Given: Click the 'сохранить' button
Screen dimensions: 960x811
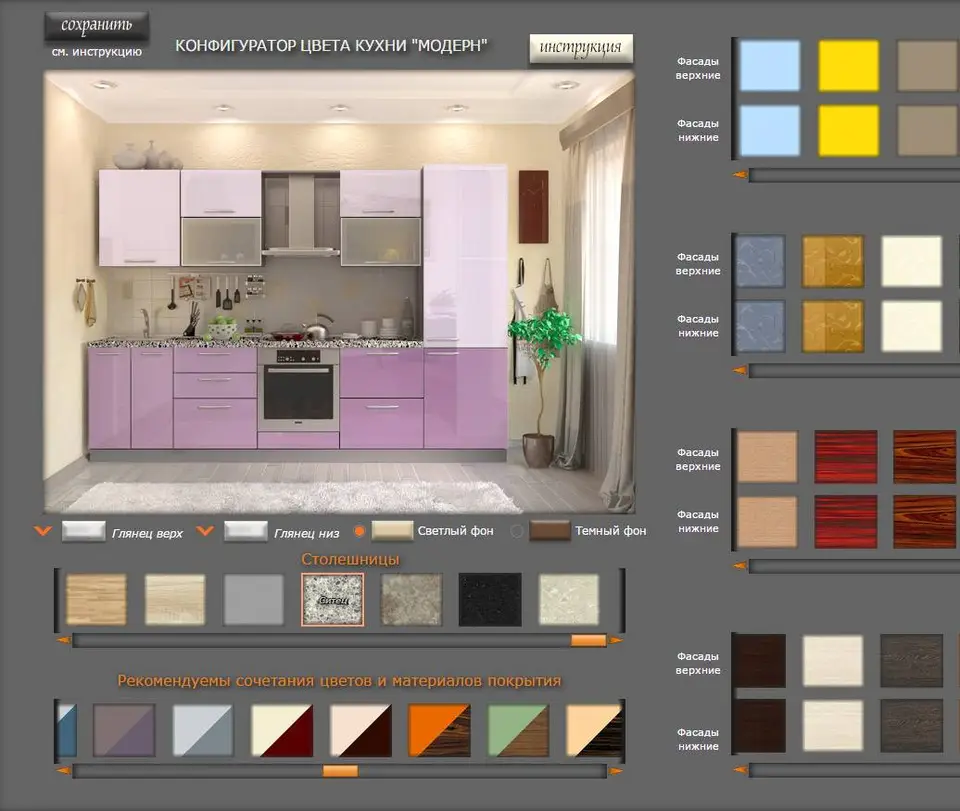Looking at the screenshot, I should pyautogui.click(x=96, y=26).
